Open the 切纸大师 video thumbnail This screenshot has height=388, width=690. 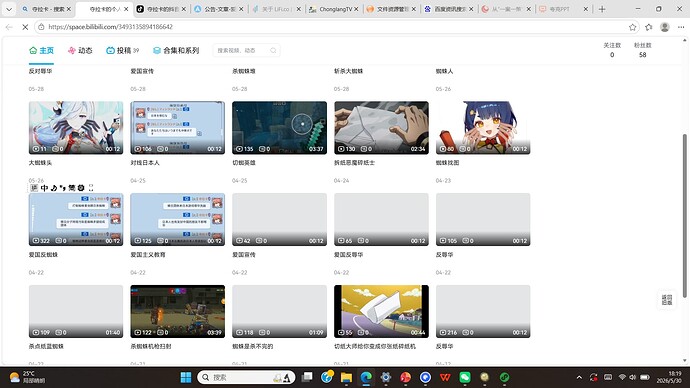[381, 311]
